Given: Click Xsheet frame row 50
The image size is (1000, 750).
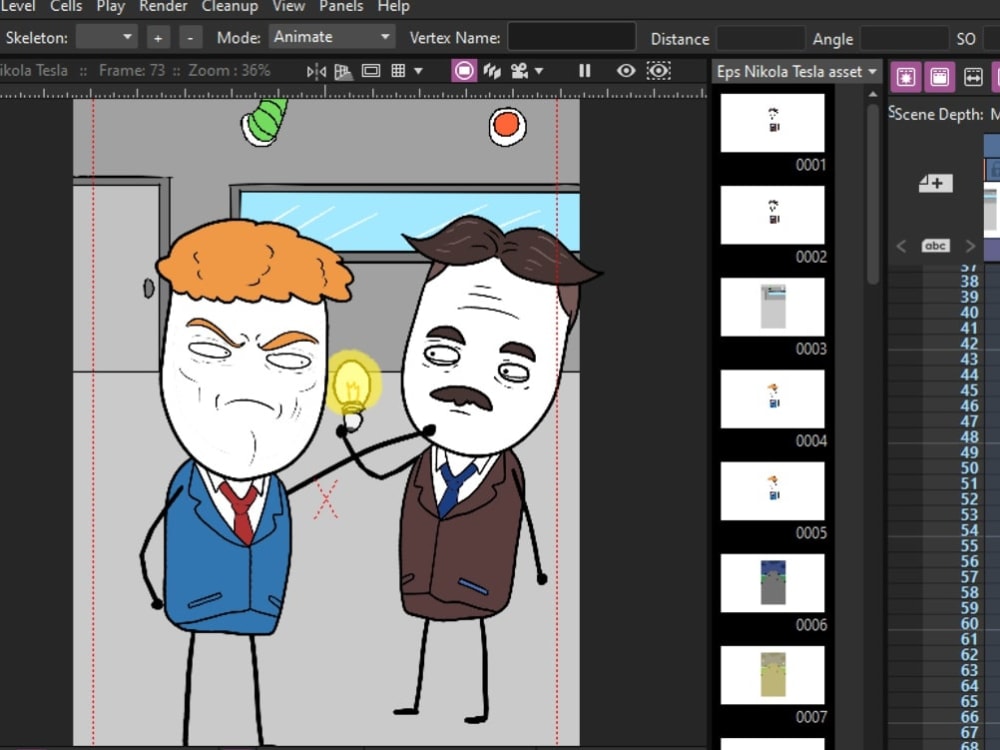Looking at the screenshot, I should coord(969,468).
